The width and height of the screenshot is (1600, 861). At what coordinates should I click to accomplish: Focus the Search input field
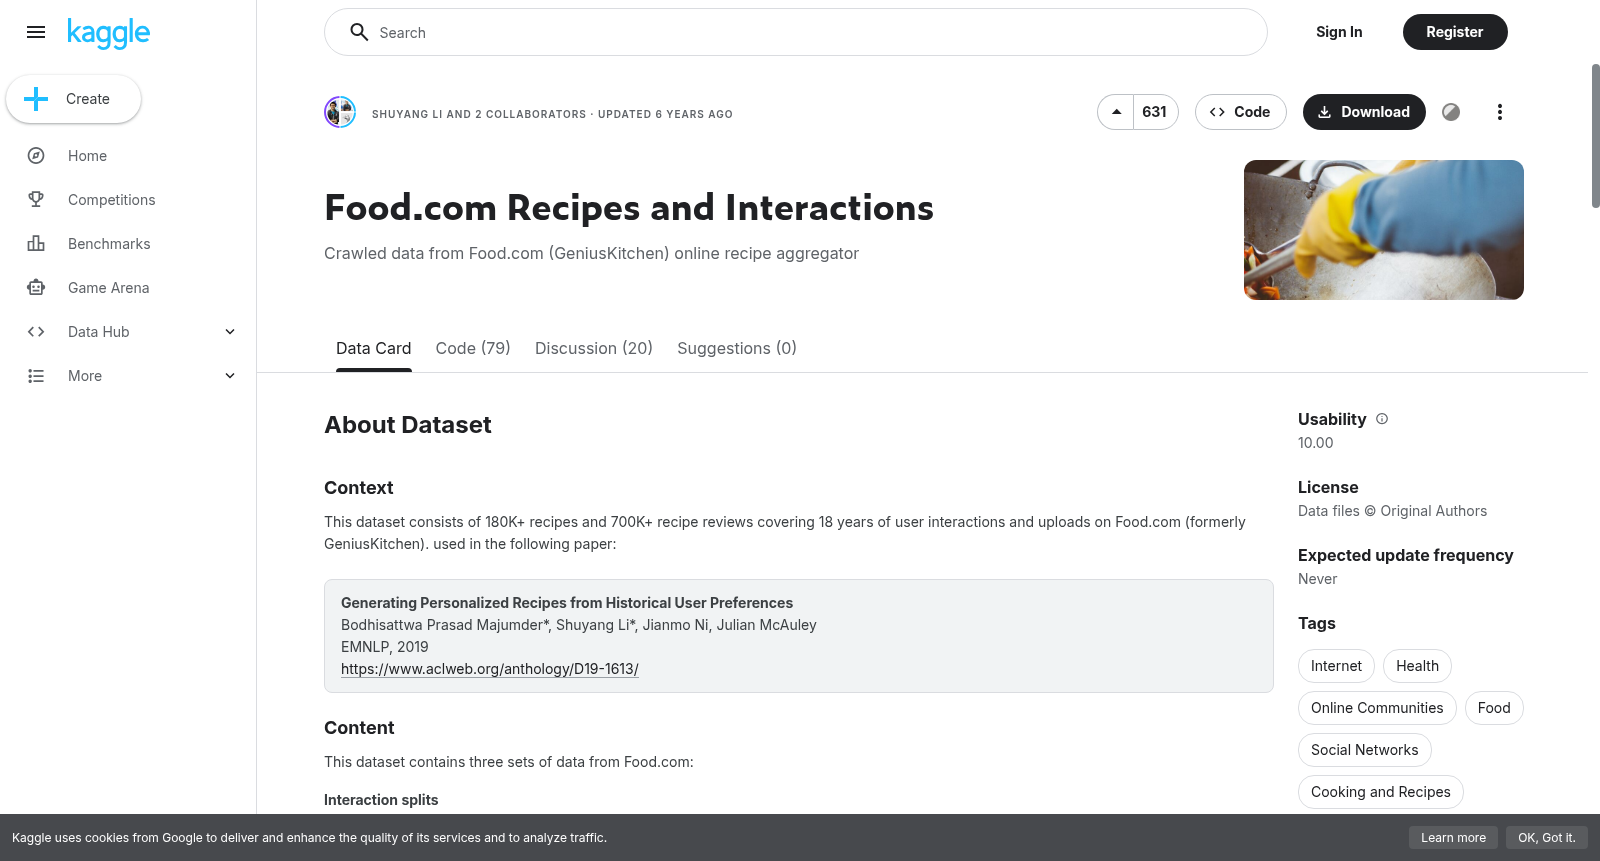coord(796,32)
